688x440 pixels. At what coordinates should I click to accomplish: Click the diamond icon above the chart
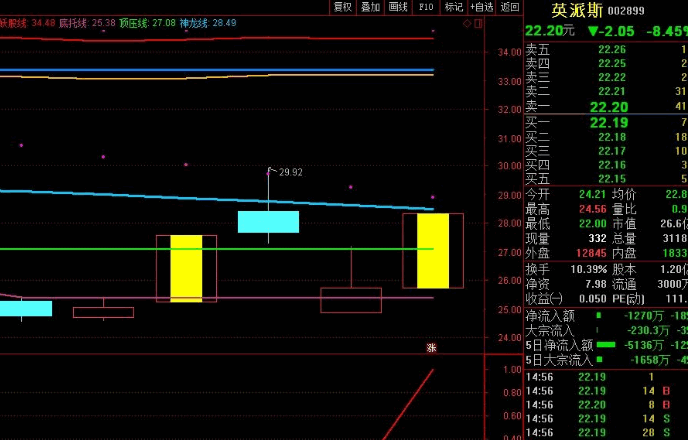pyautogui.click(x=467, y=23)
